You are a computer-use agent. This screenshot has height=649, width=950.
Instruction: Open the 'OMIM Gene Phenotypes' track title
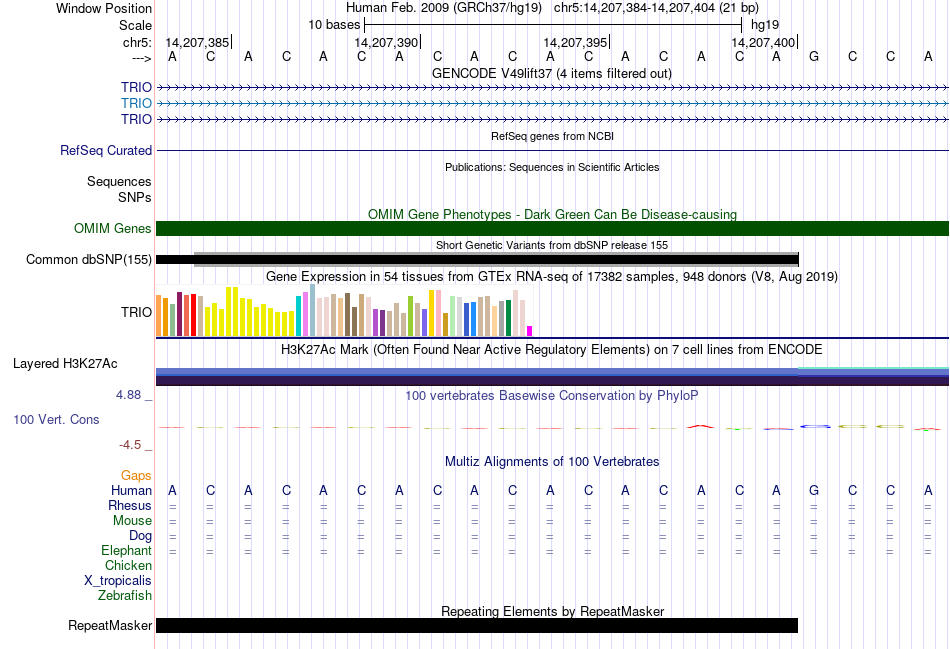tap(552, 215)
